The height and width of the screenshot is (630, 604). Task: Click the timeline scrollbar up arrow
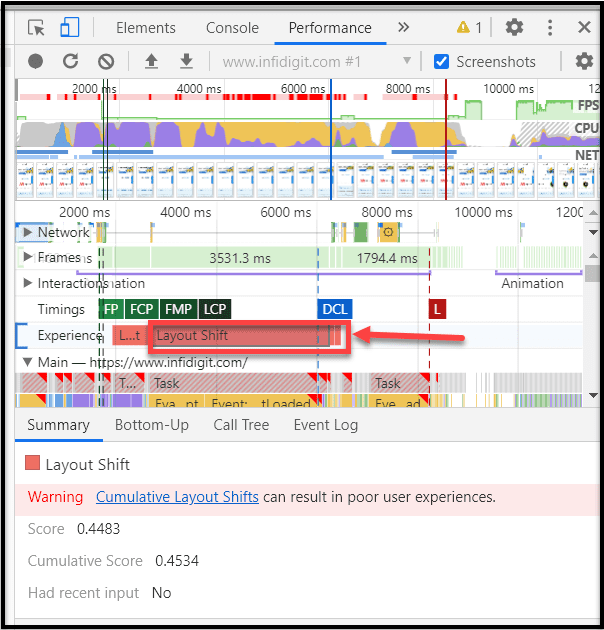click(x=593, y=212)
